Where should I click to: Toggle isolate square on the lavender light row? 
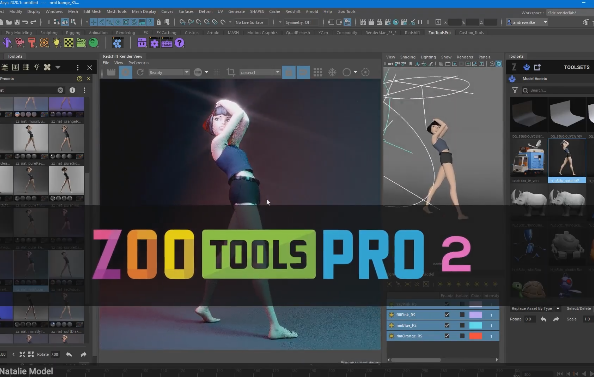(x=462, y=314)
